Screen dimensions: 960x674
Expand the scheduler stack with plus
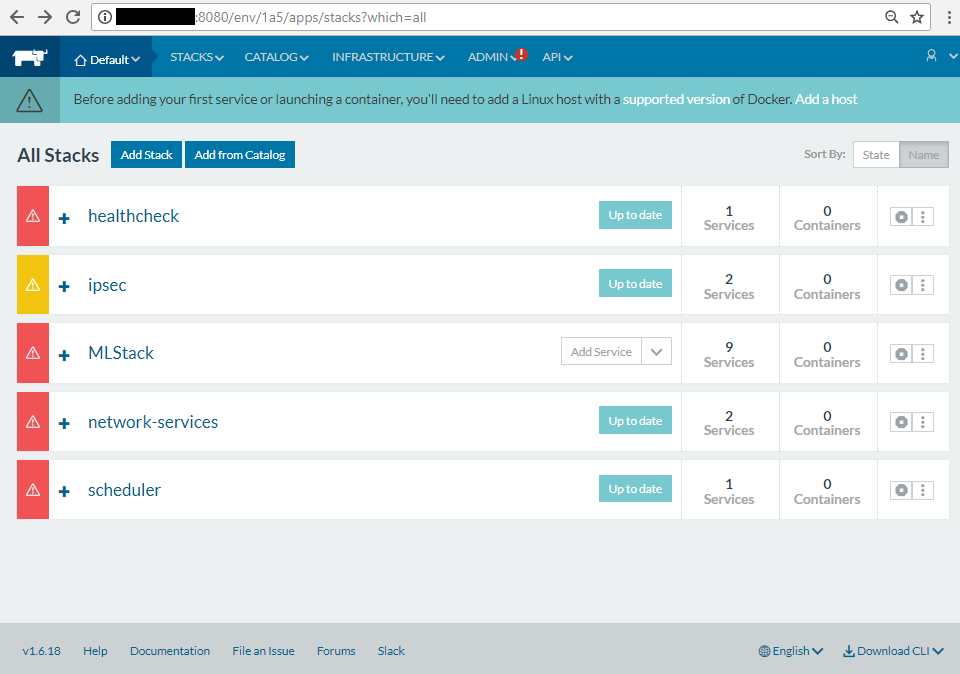click(x=64, y=492)
